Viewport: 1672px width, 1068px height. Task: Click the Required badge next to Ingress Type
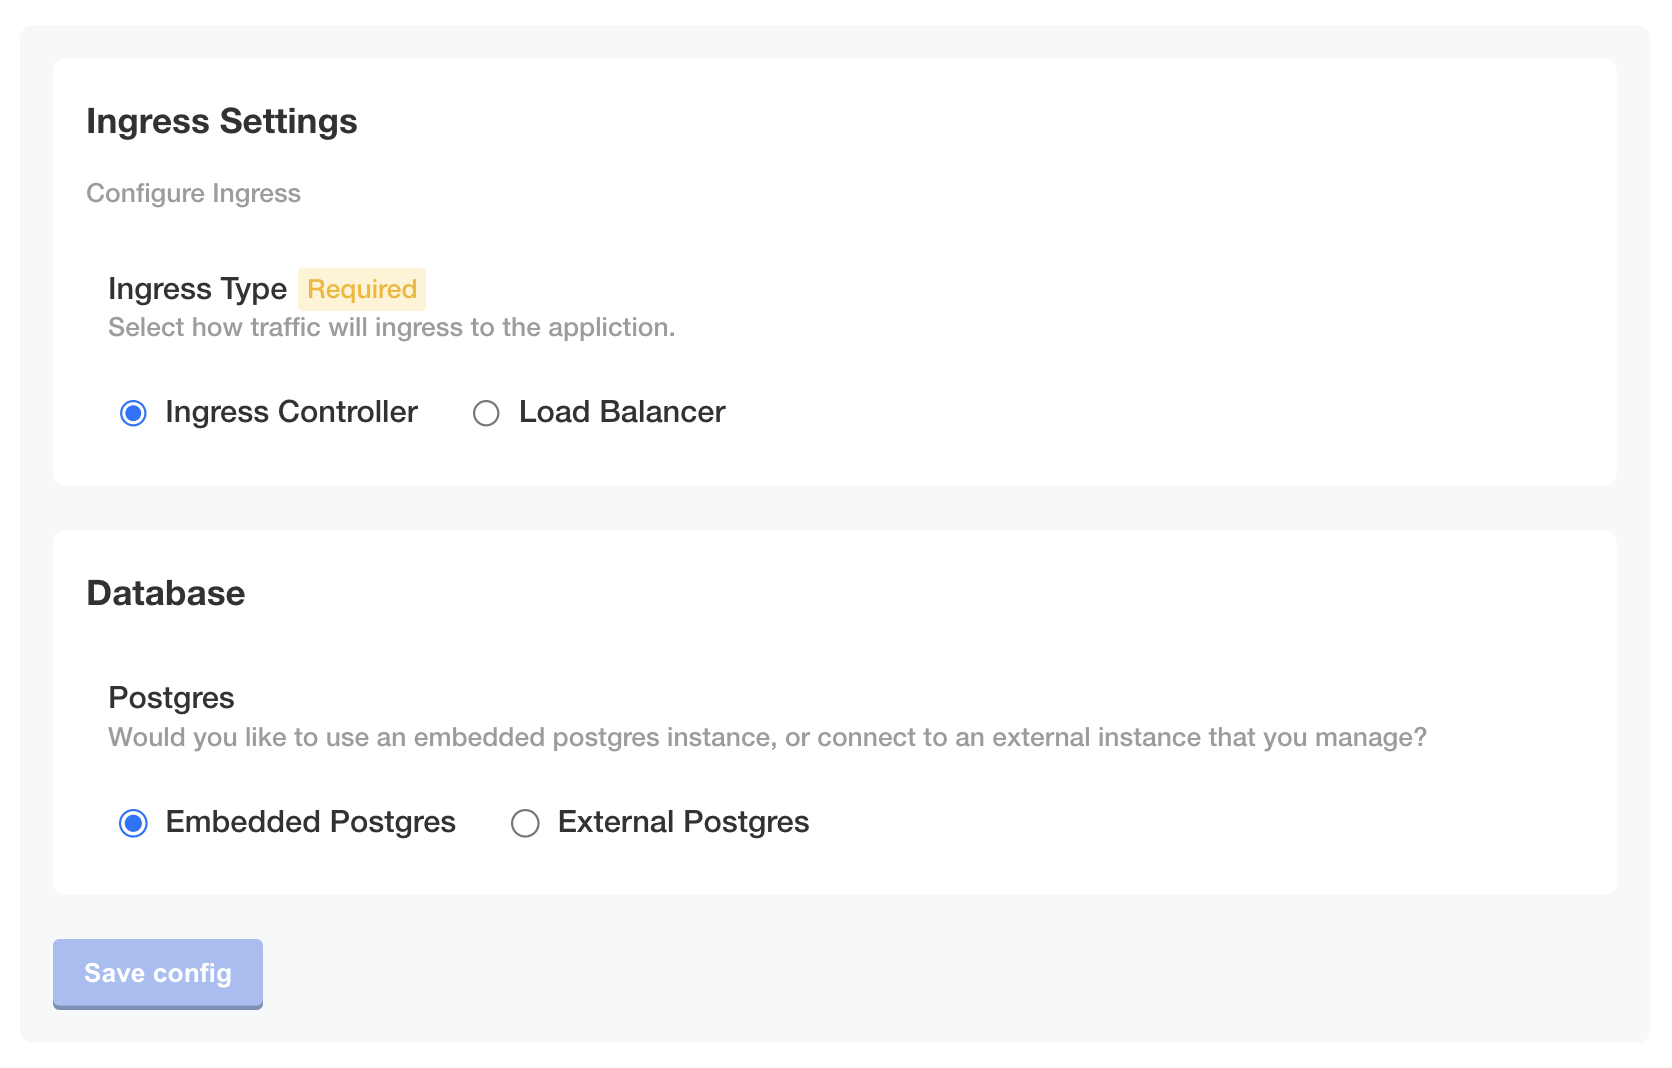361,289
